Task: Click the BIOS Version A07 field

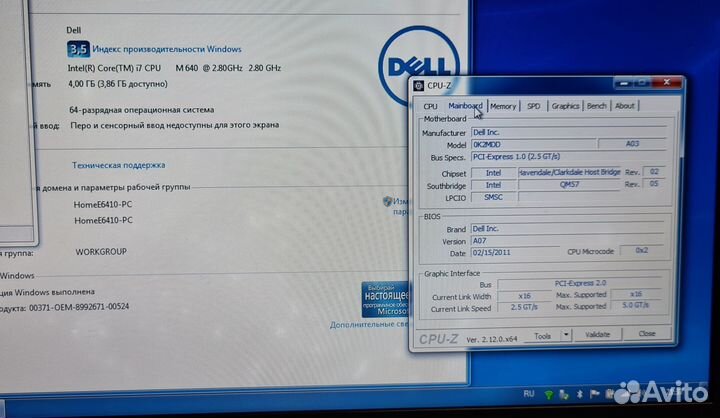Action: point(567,240)
